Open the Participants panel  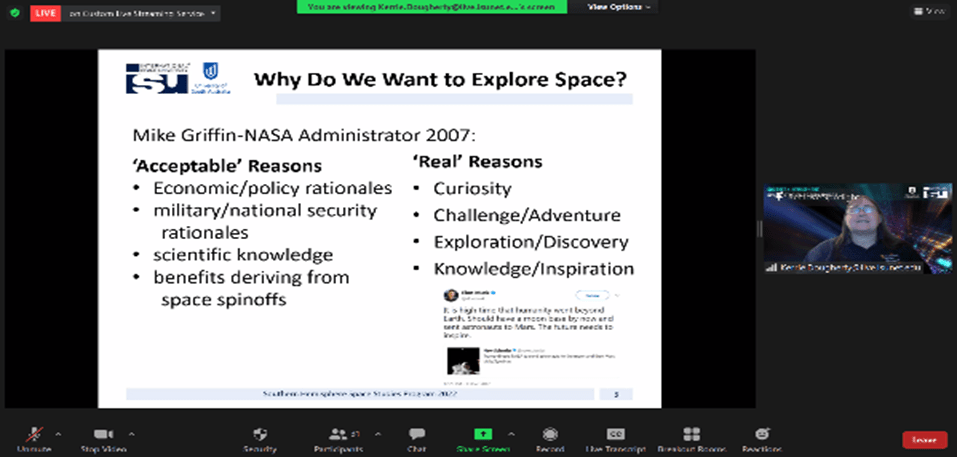click(x=338, y=434)
